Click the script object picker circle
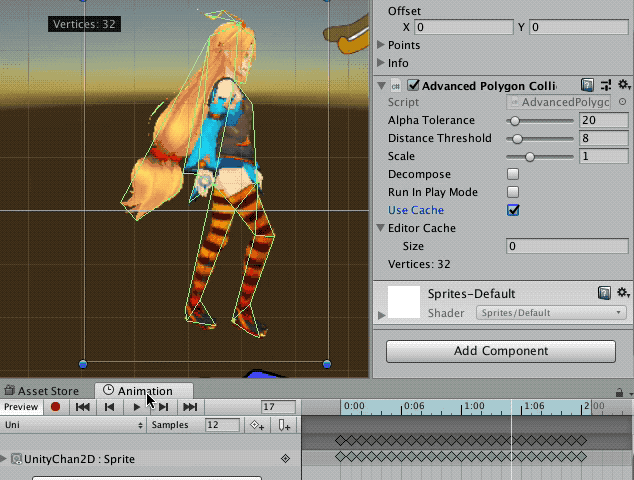The image size is (634, 480). (x=623, y=102)
